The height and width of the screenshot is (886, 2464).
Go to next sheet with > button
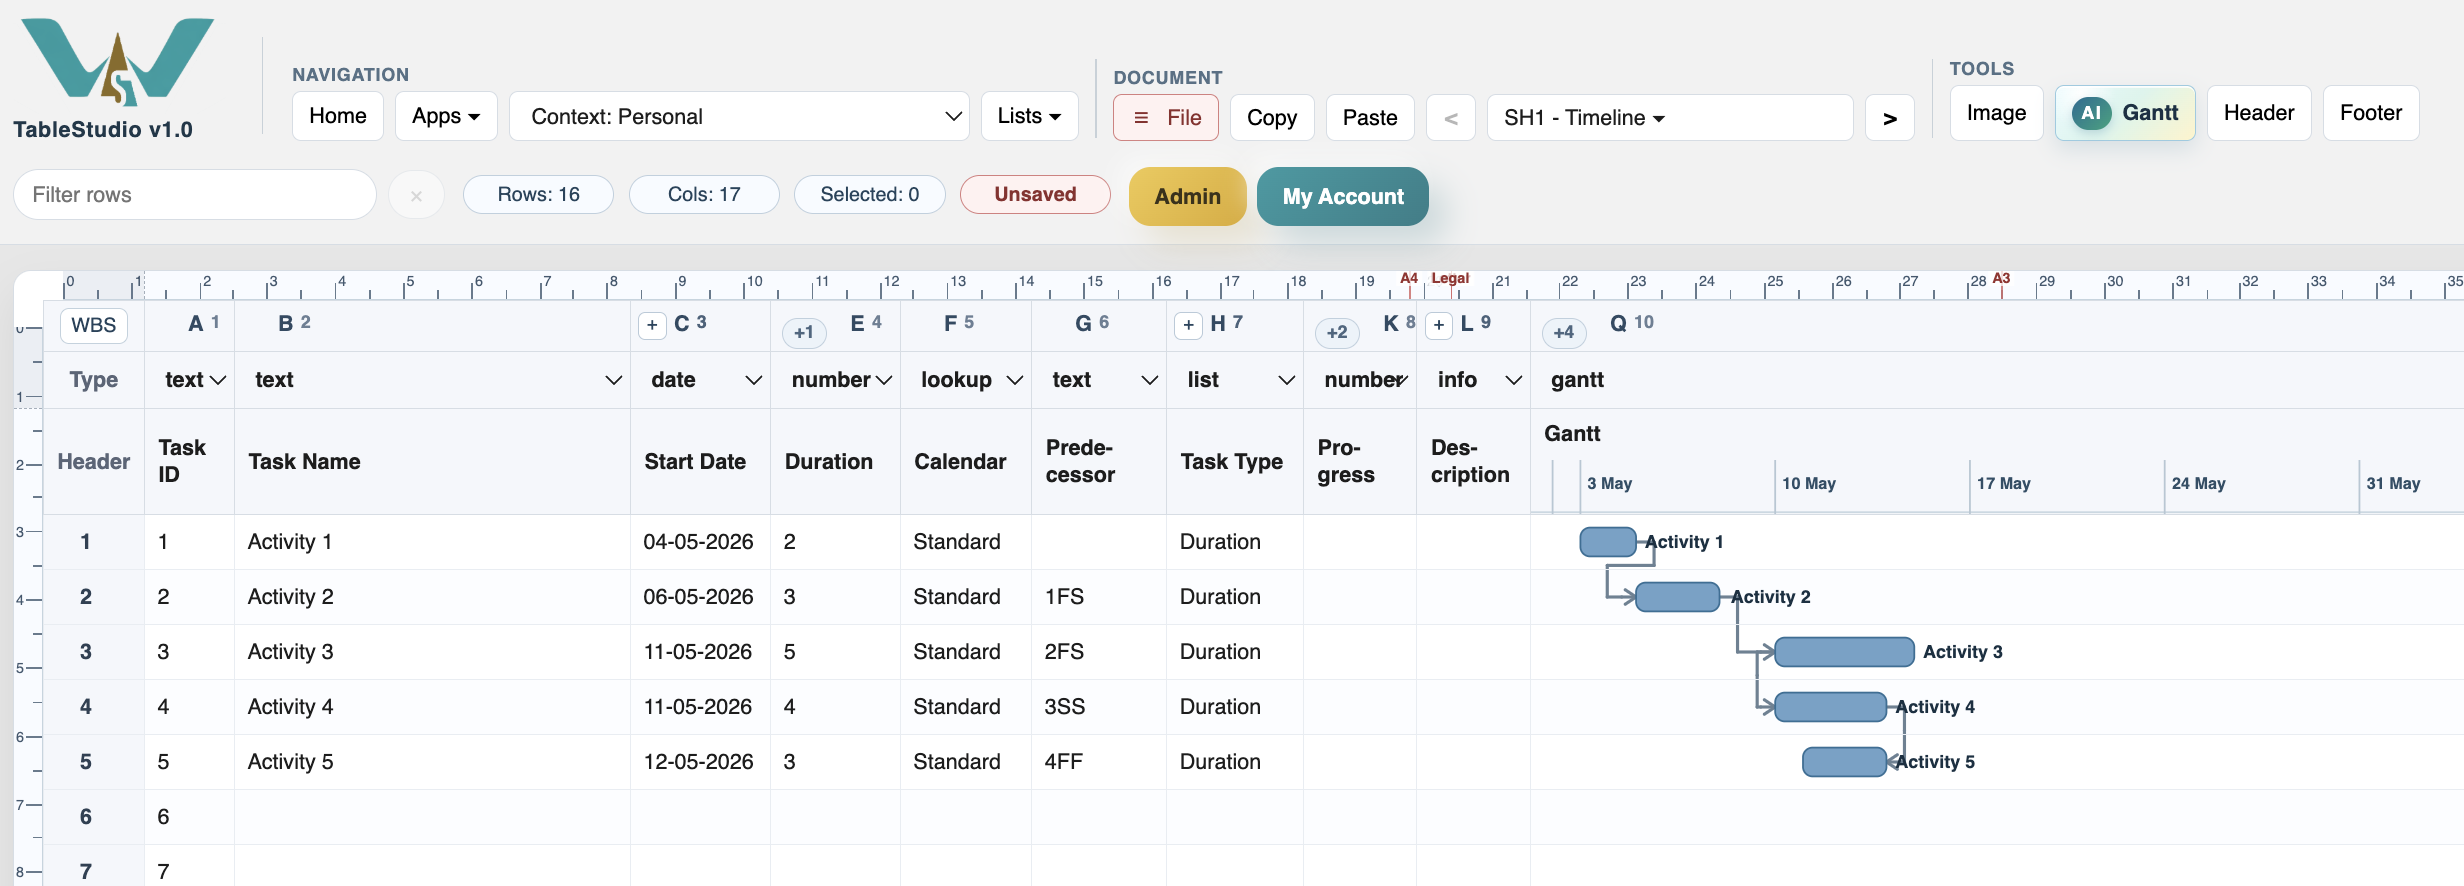[1890, 118]
